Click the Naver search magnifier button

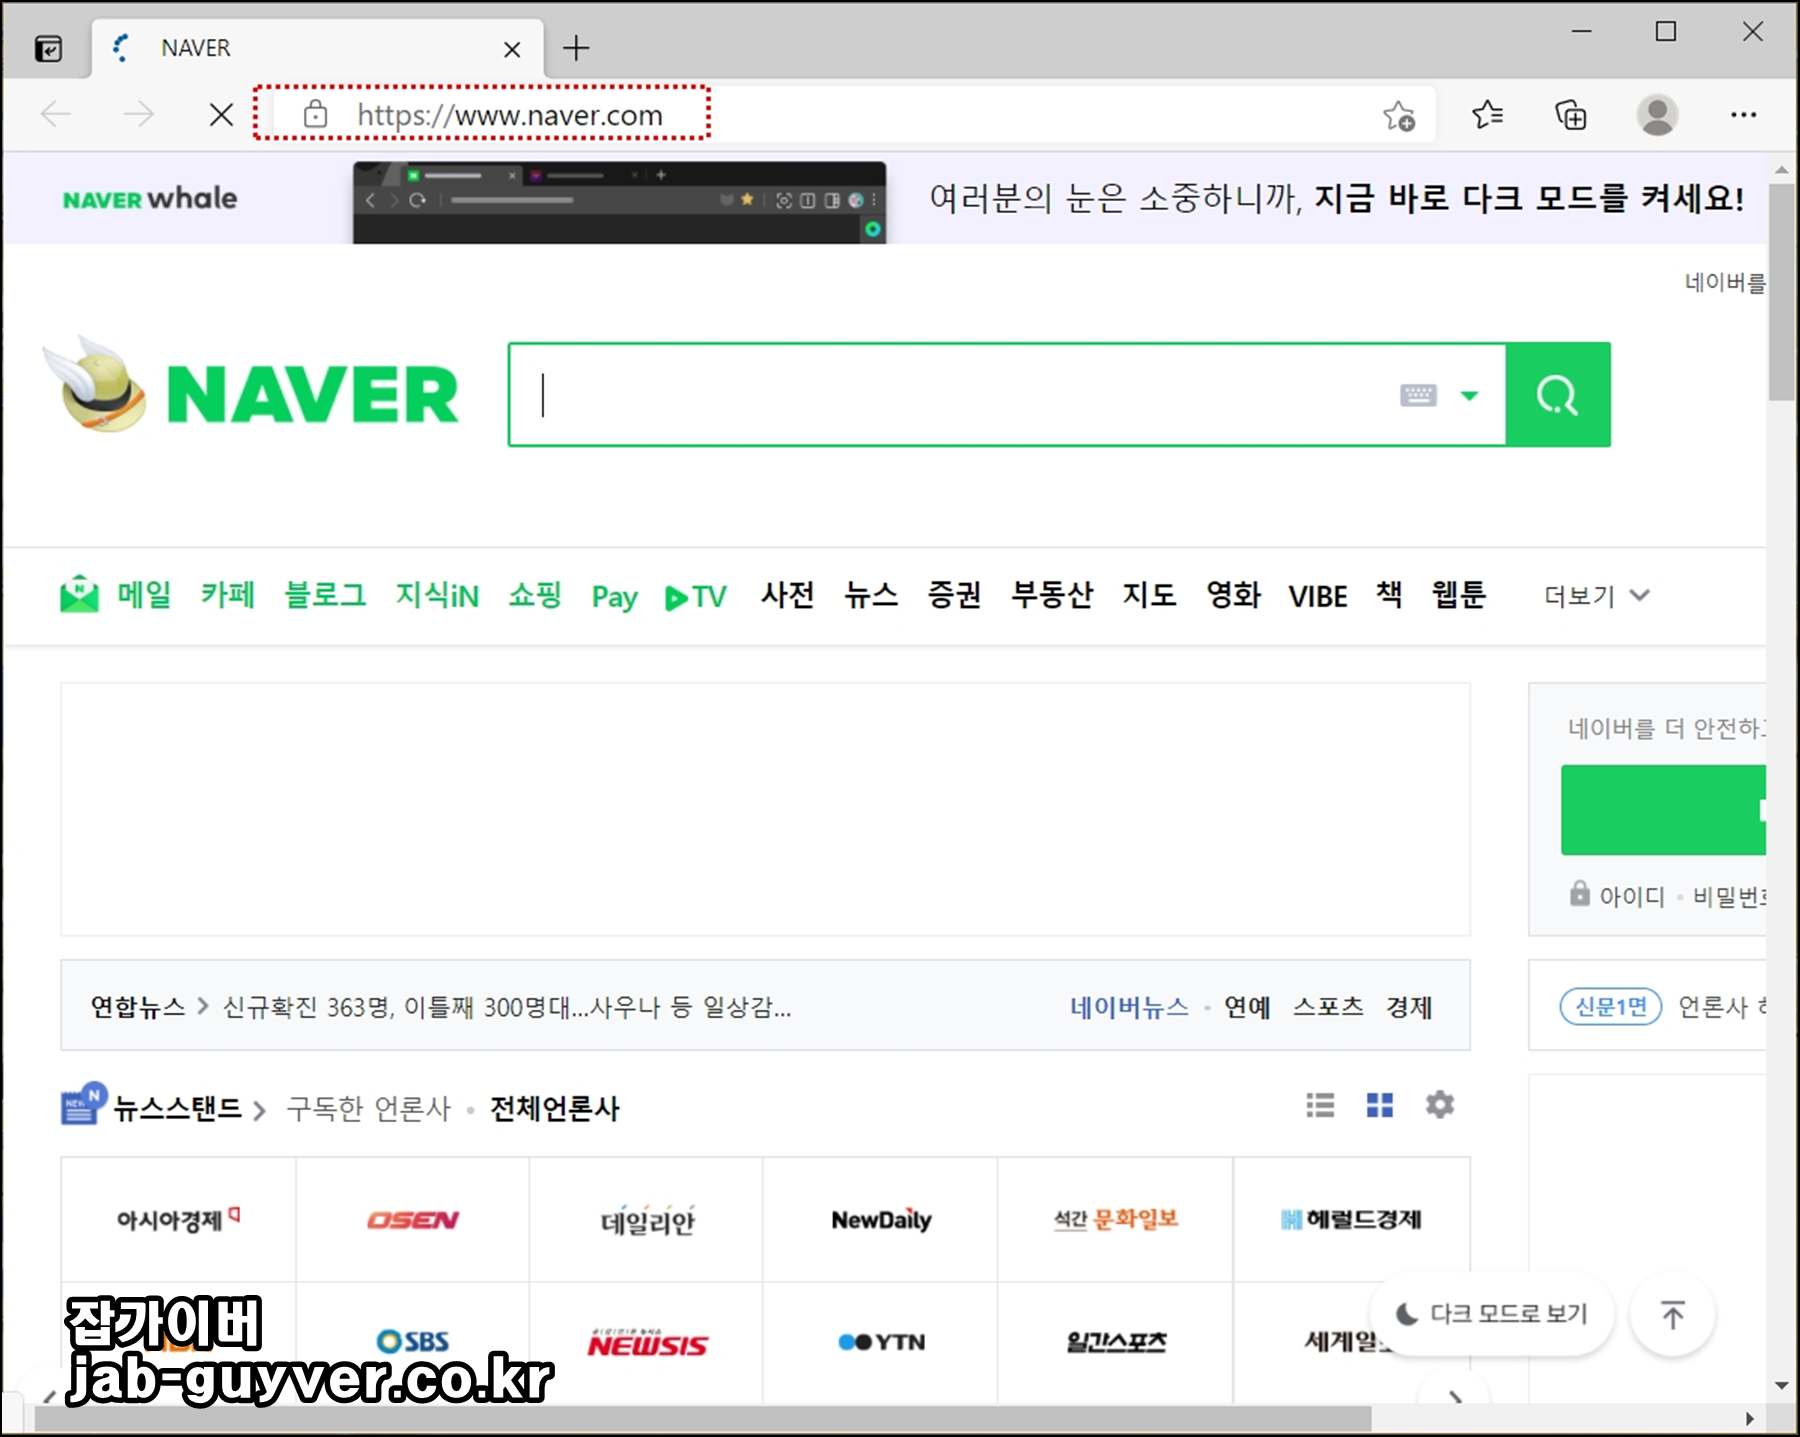tap(1558, 395)
